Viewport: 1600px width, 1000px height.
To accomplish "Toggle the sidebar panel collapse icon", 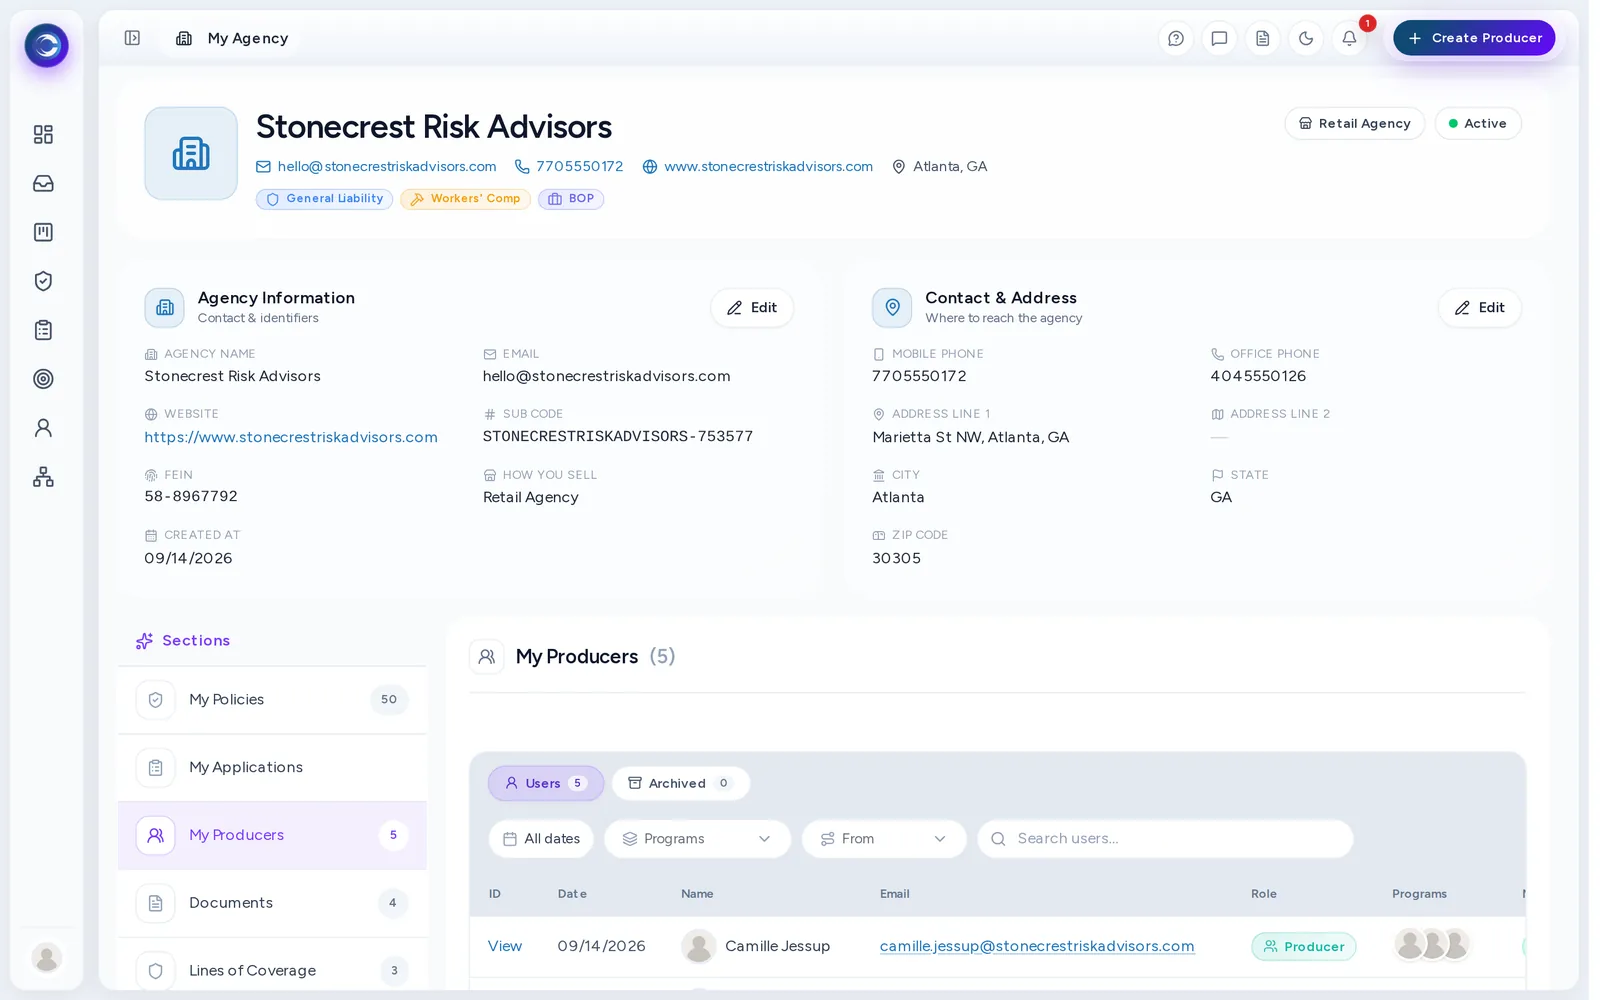I will [132, 38].
